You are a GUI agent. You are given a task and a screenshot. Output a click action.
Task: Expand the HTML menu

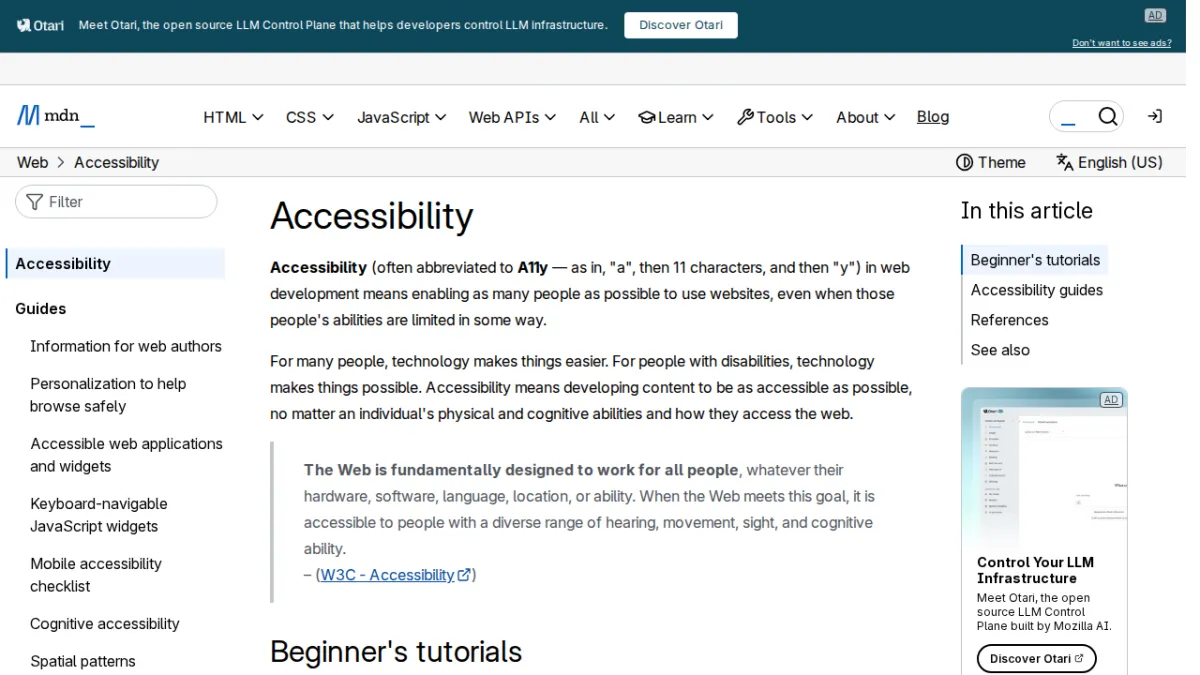[233, 117]
